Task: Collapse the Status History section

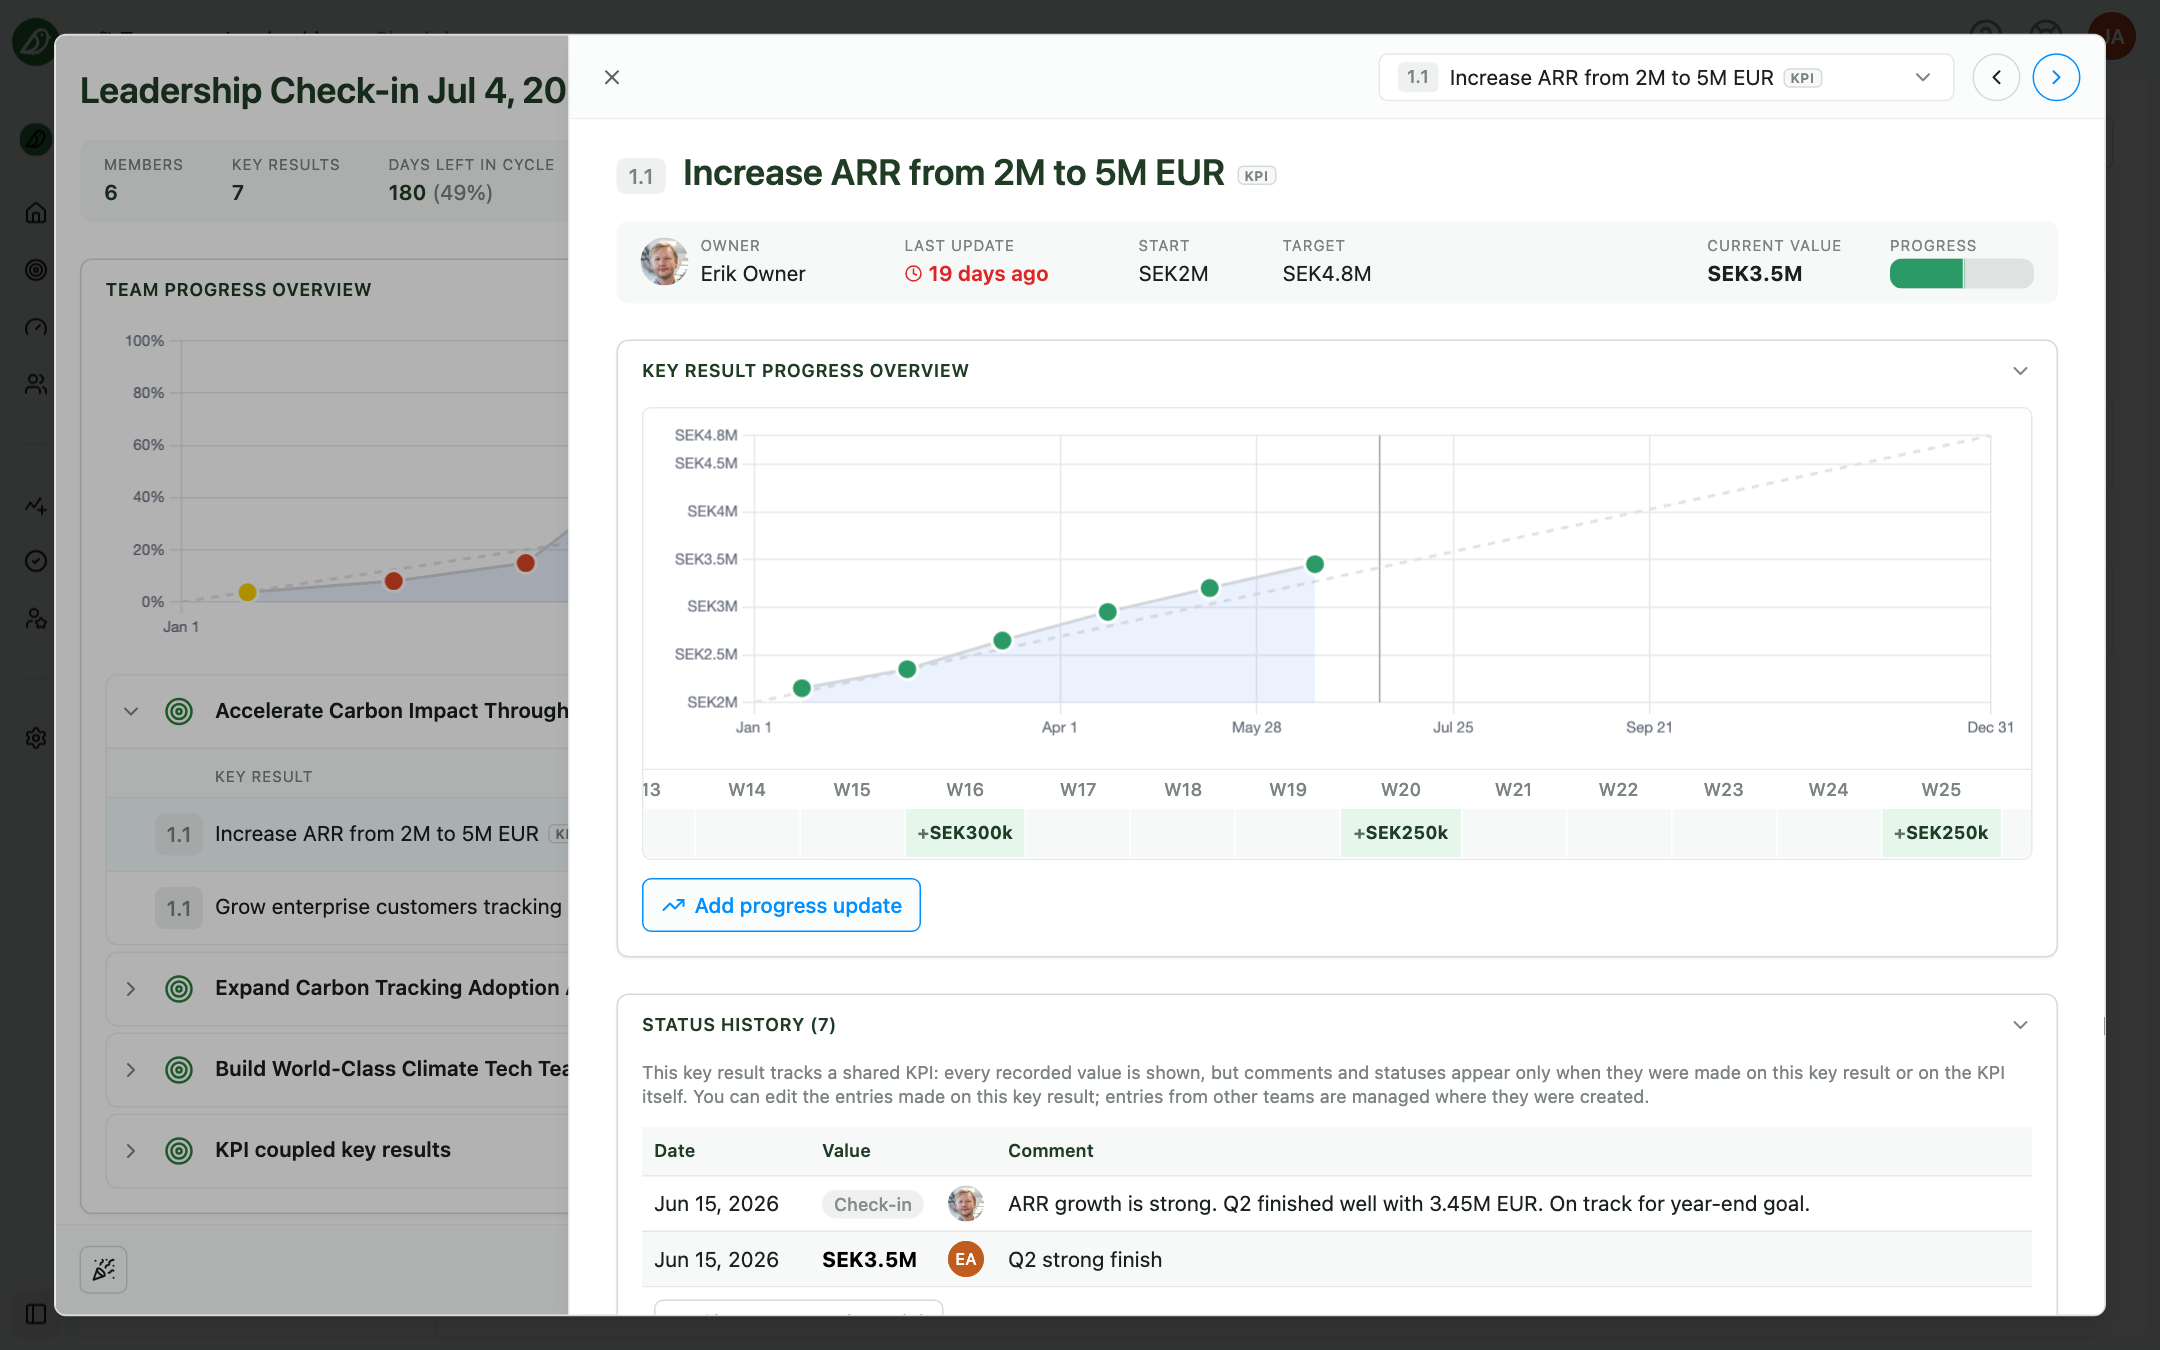Action: pos(2020,1025)
